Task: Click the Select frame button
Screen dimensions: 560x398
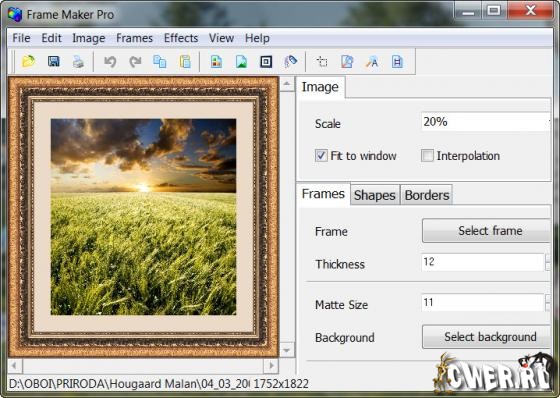Action: (x=486, y=231)
